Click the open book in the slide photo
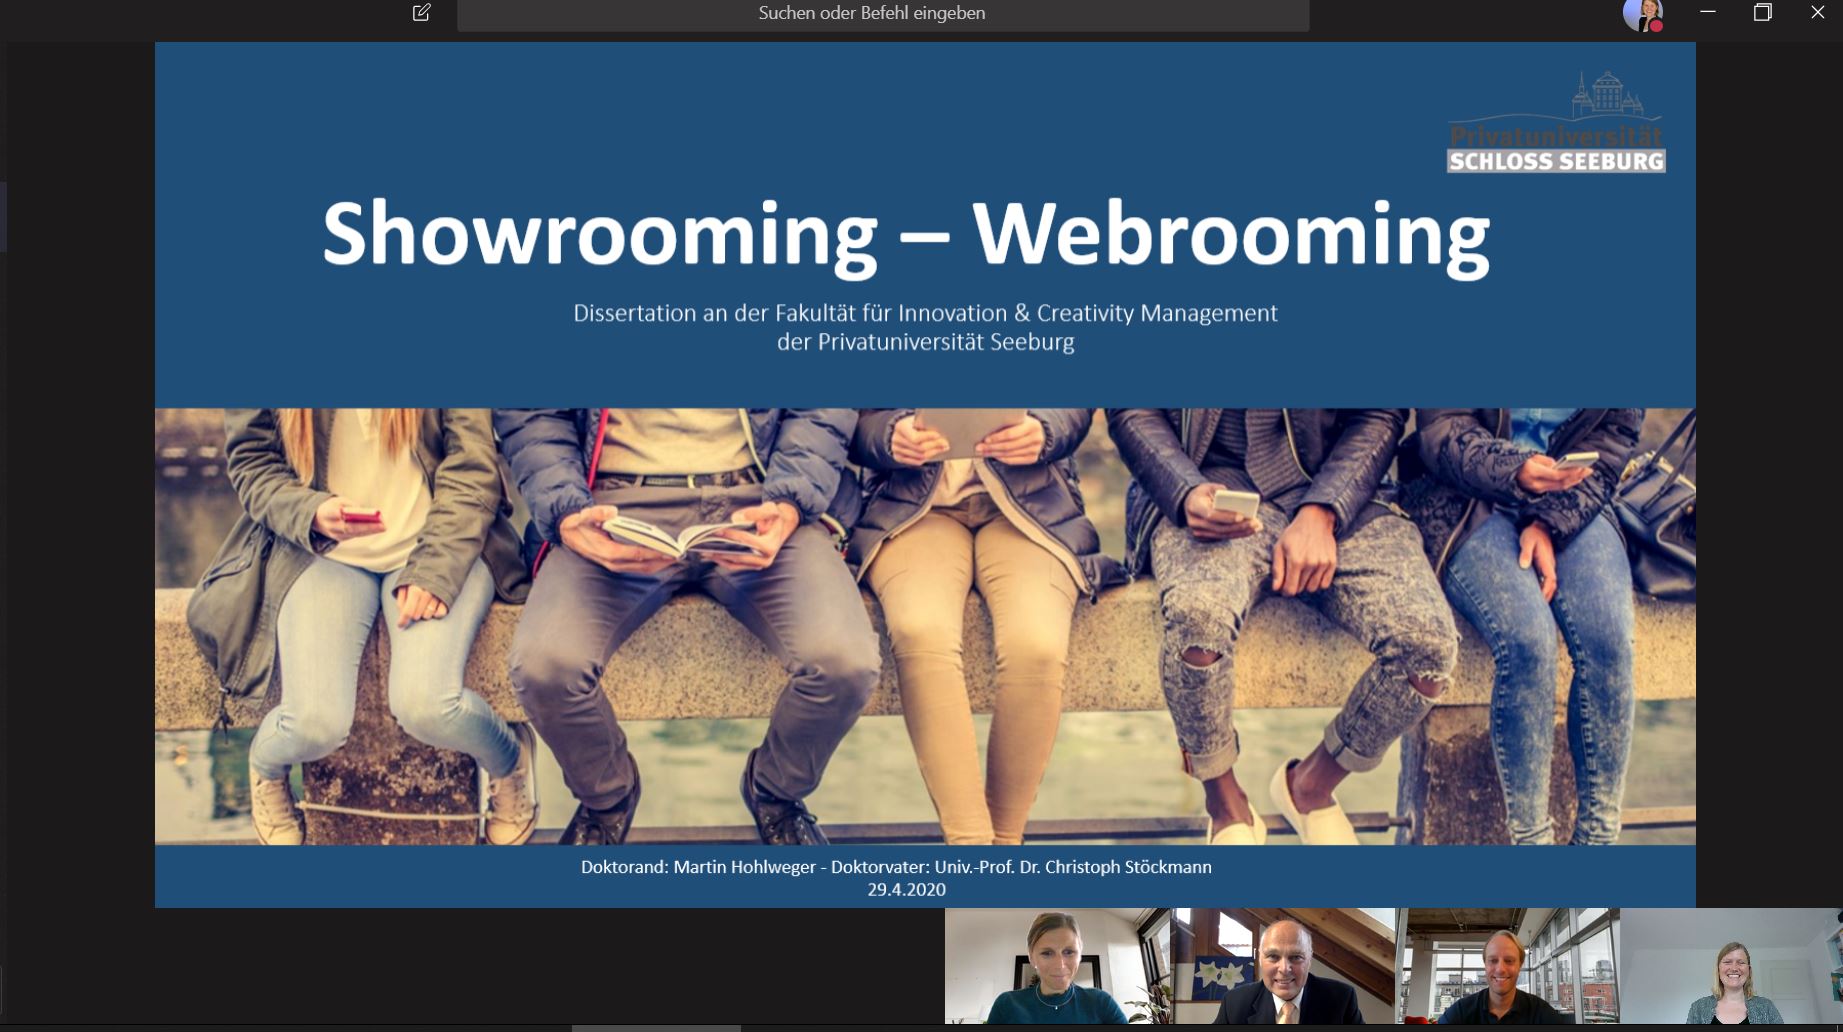This screenshot has width=1843, height=1032. [680, 535]
